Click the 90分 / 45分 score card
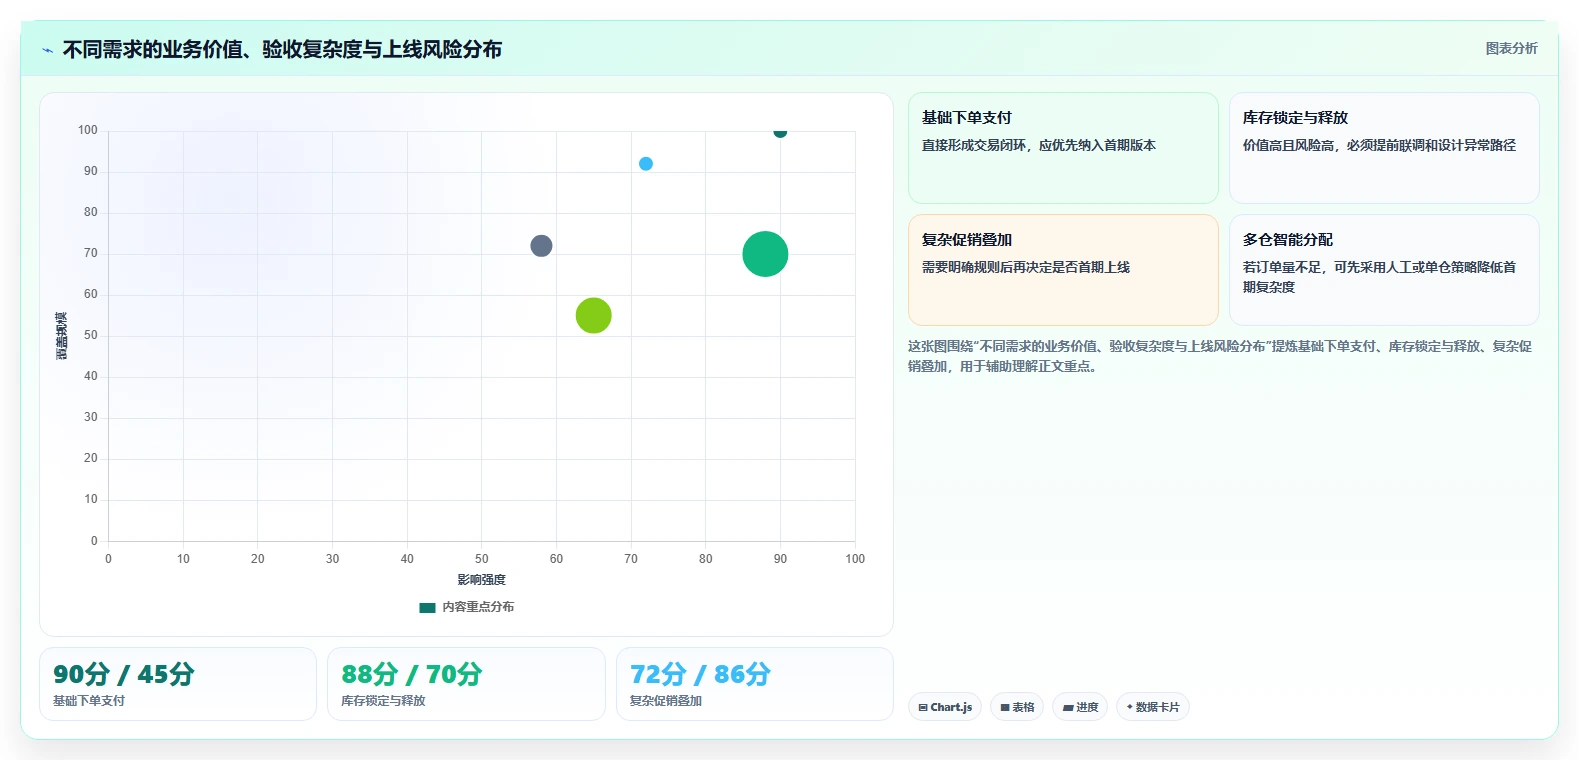 tap(178, 684)
